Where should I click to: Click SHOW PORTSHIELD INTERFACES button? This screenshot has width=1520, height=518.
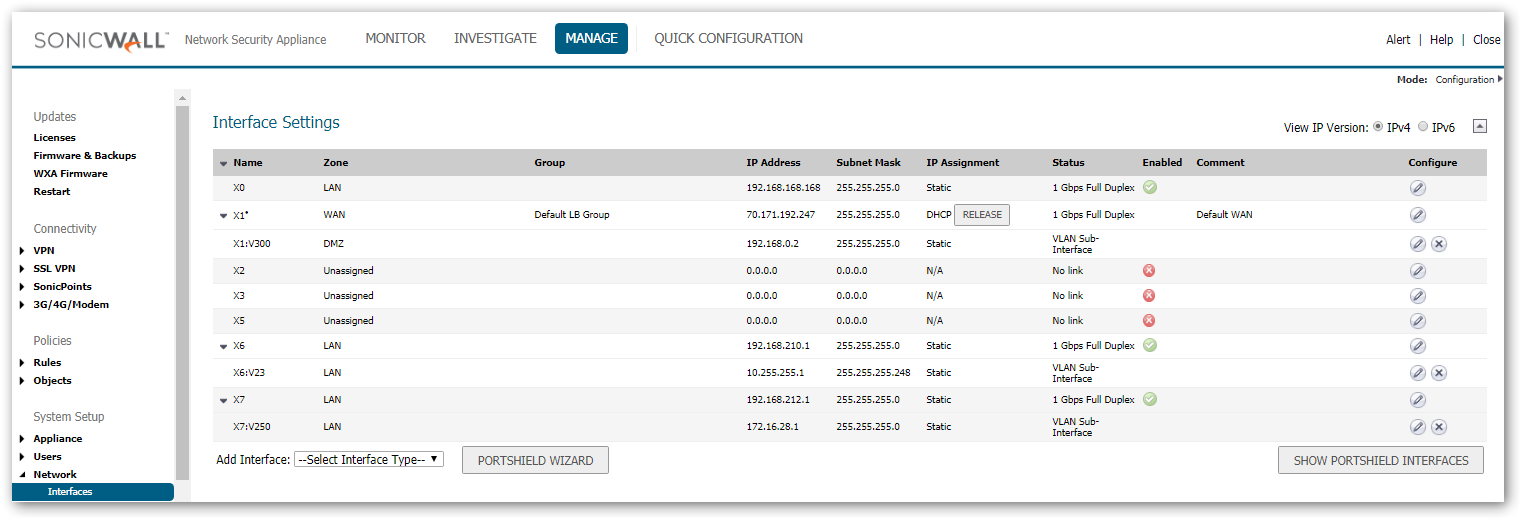tap(1380, 461)
